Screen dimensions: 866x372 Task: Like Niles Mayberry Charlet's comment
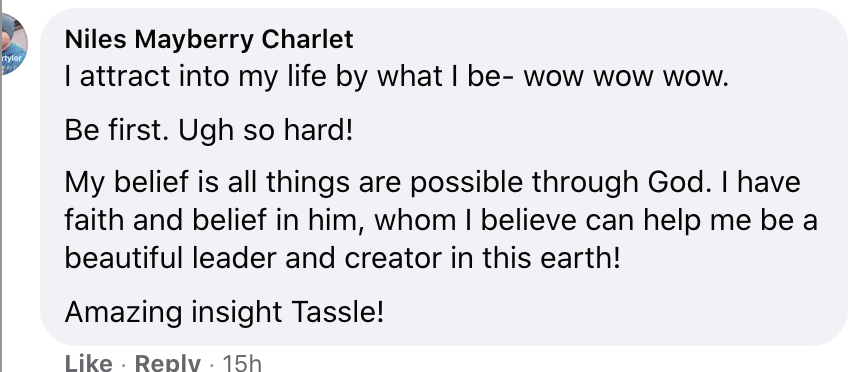click(88, 363)
